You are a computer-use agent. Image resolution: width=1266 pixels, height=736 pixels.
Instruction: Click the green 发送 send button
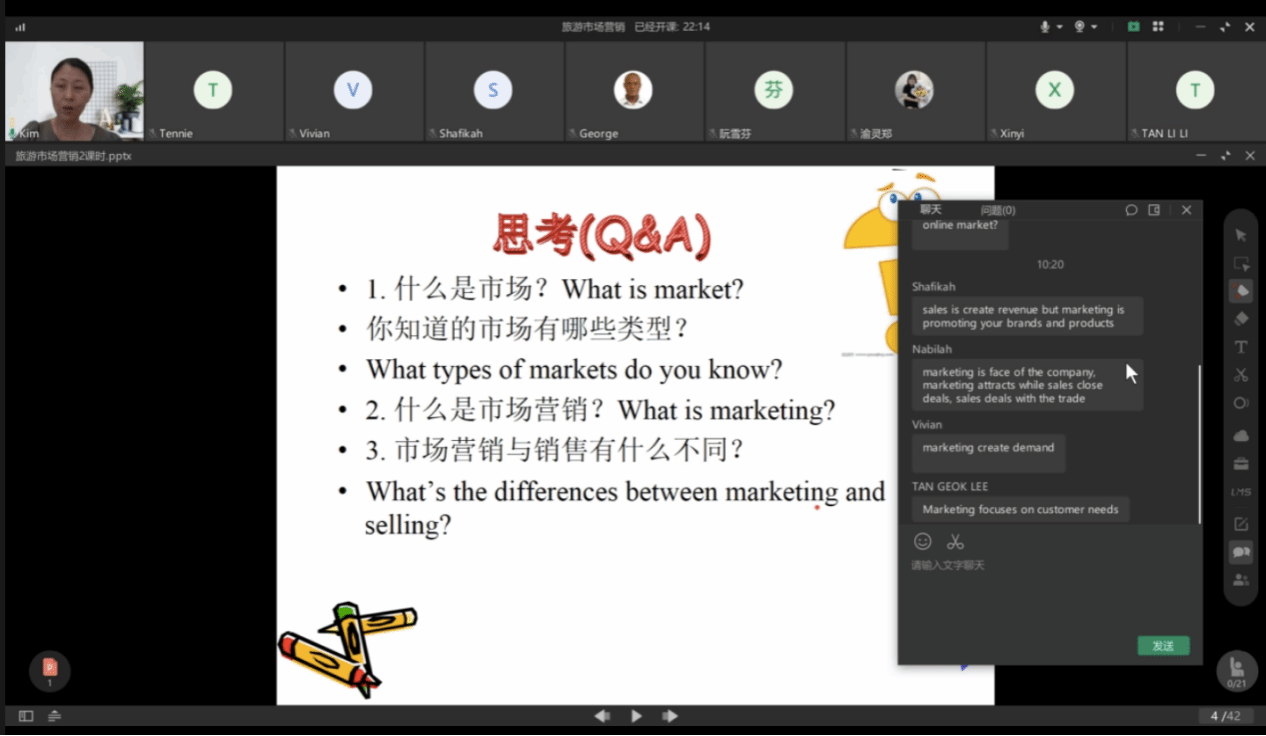tap(1163, 646)
